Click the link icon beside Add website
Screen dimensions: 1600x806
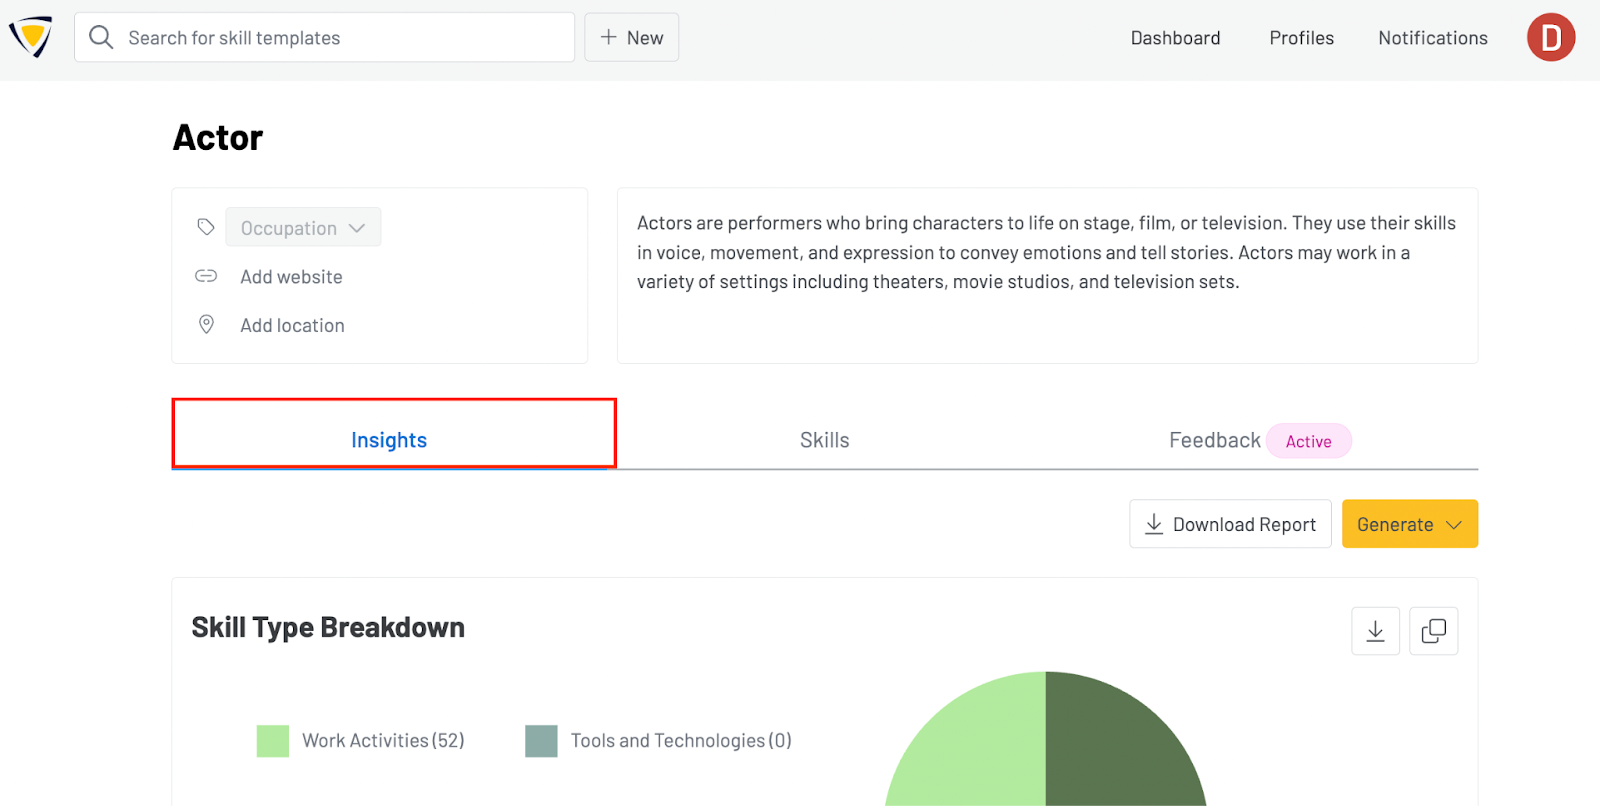(x=206, y=276)
